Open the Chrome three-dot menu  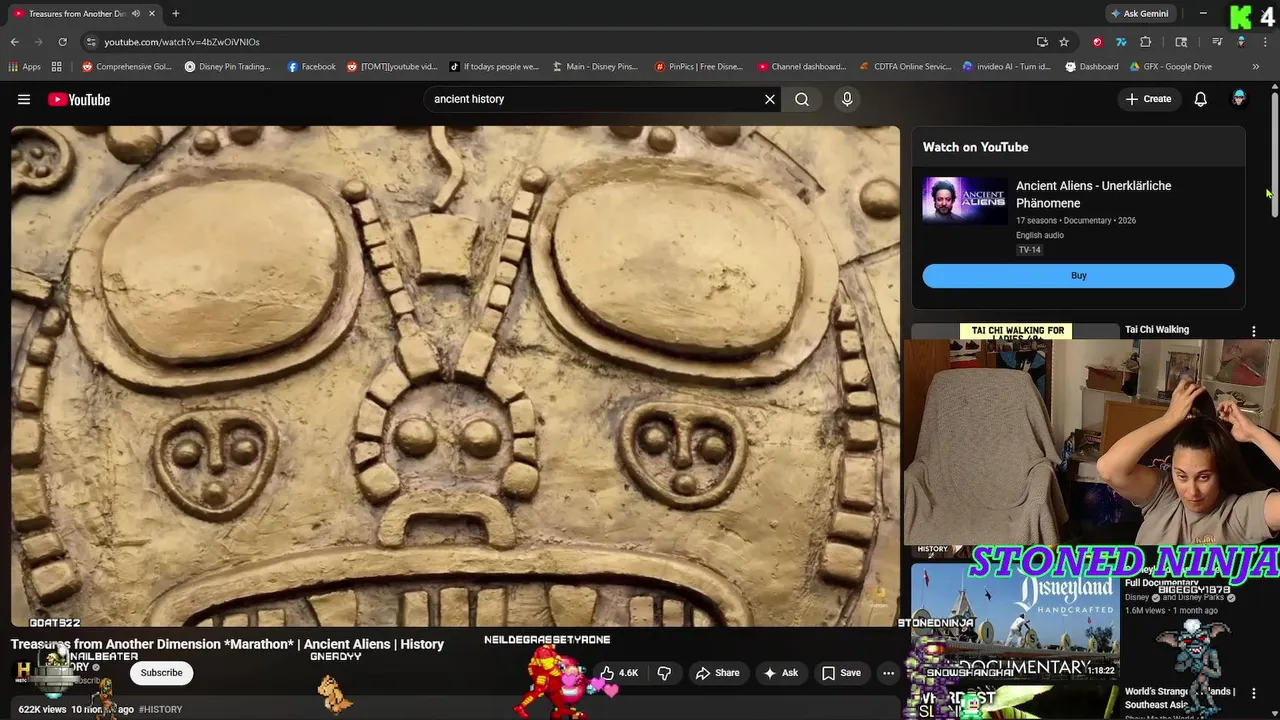(1265, 42)
